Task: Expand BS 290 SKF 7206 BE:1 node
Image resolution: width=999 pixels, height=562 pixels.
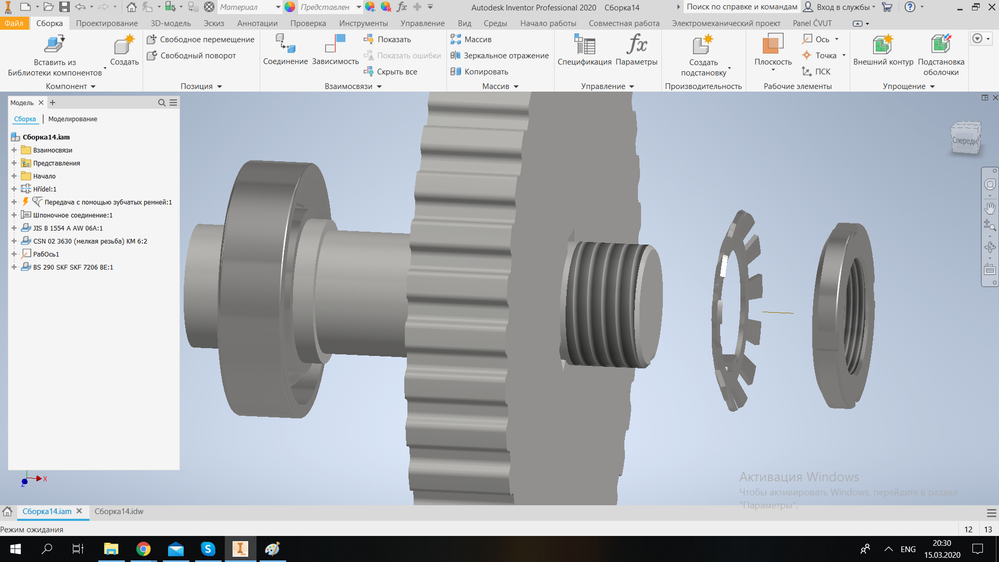Action: click(x=14, y=267)
